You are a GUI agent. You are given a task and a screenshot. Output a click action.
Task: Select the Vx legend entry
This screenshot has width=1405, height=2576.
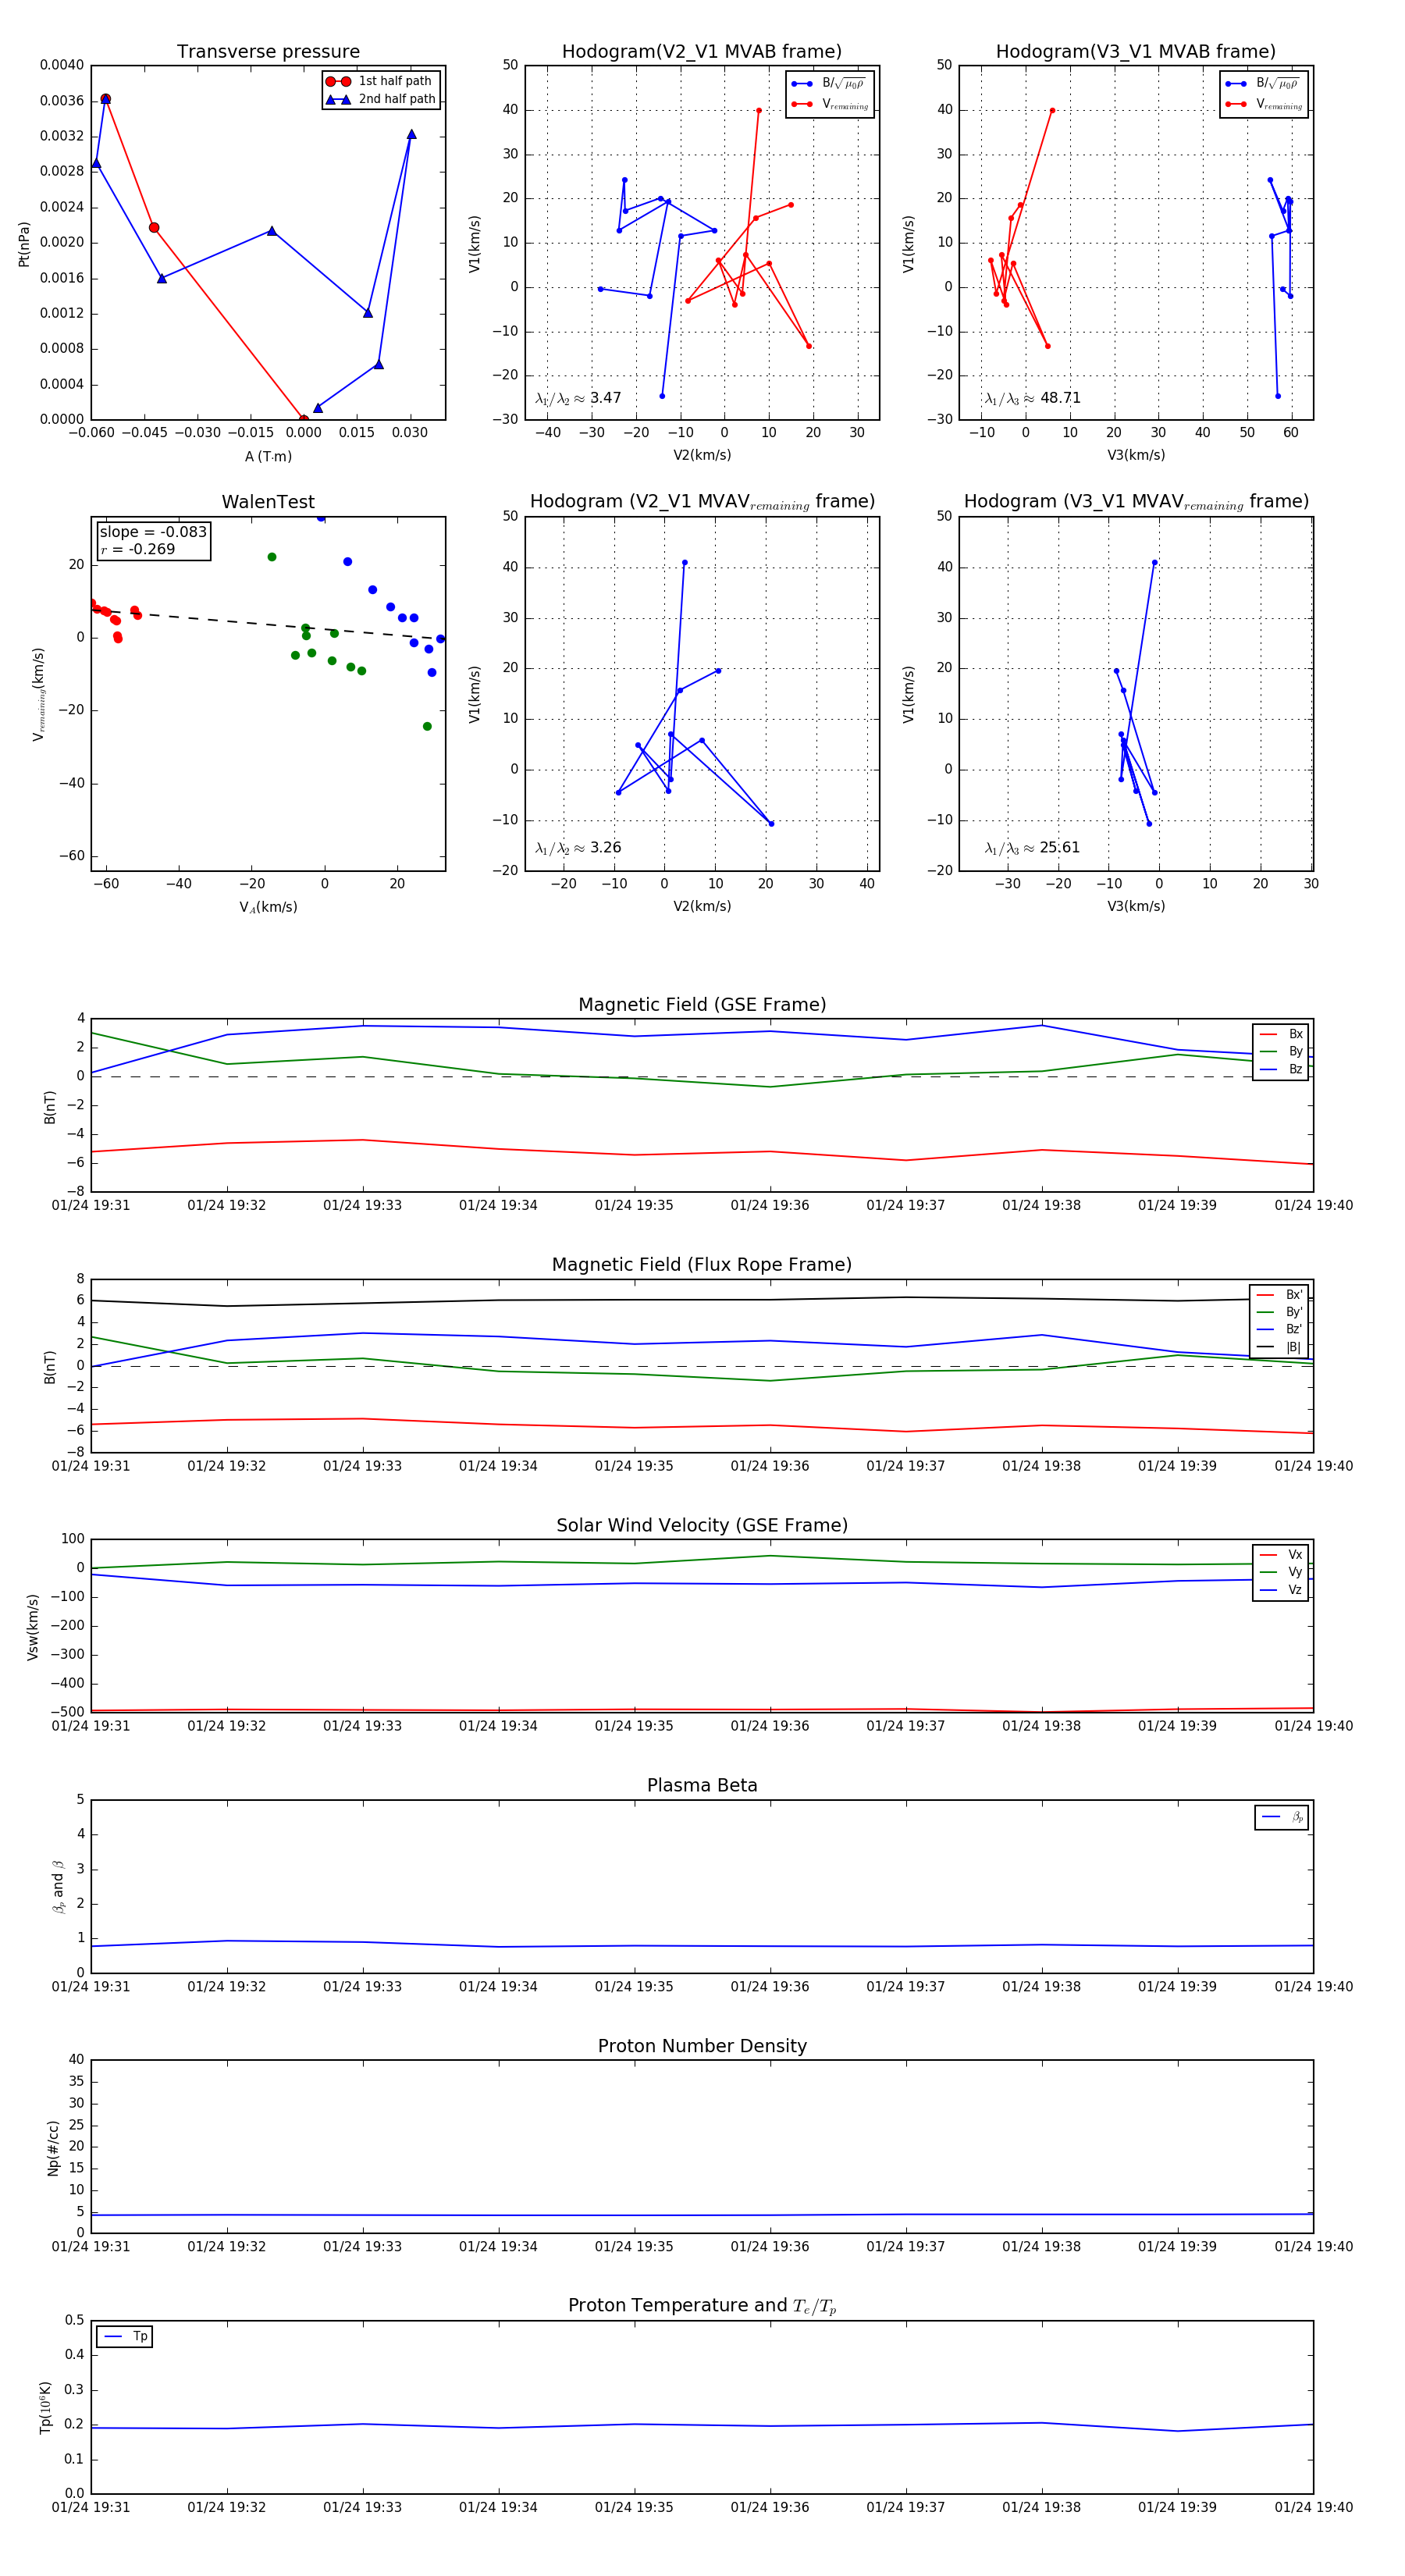point(1281,1554)
